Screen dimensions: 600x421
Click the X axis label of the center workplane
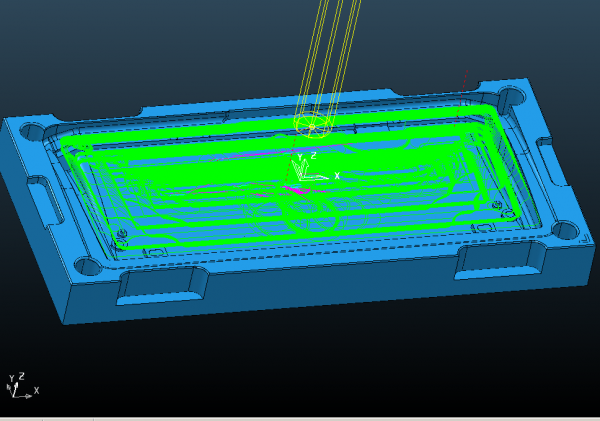point(337,175)
